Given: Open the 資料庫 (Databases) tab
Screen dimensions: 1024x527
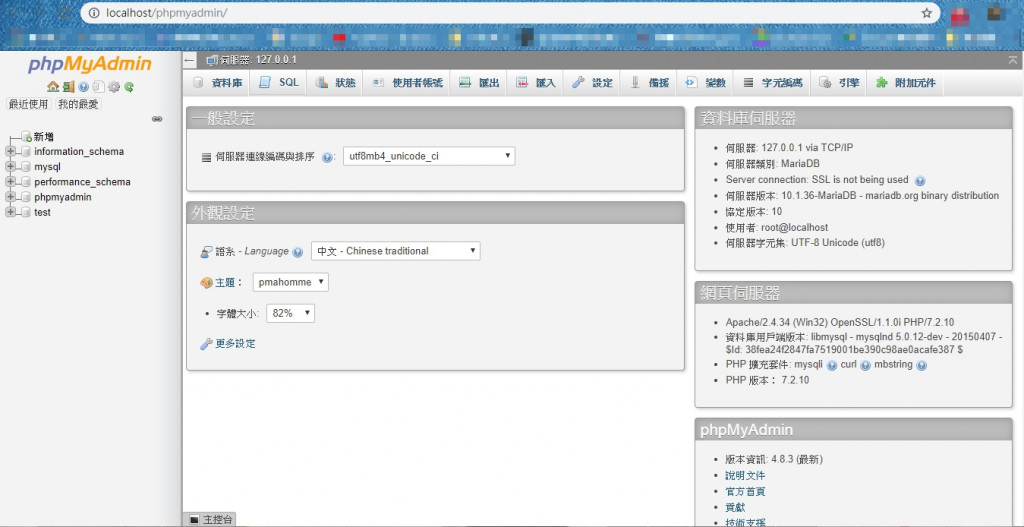Looking at the screenshot, I should coord(218,83).
